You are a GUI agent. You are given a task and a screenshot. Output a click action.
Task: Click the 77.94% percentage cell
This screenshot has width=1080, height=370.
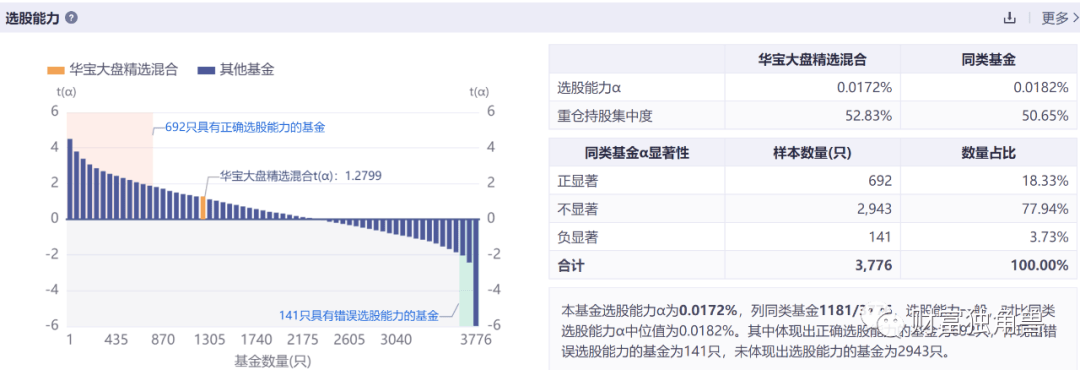coord(1046,209)
